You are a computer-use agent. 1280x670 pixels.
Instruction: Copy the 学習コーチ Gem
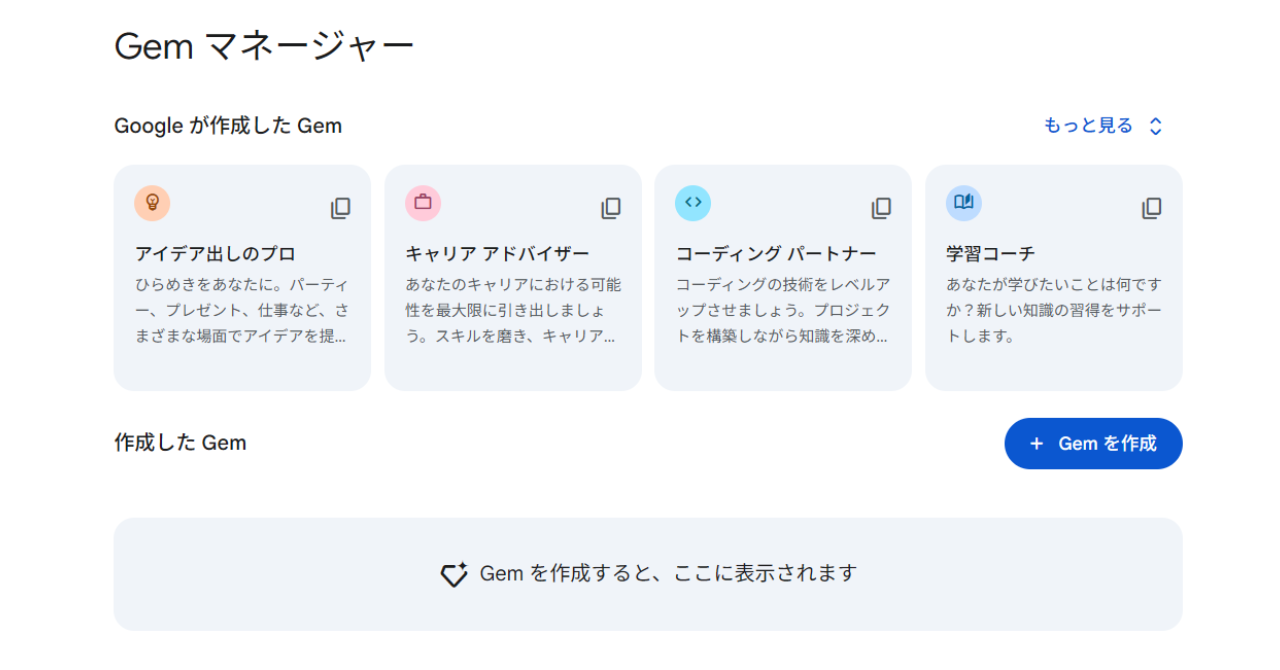point(1152,208)
